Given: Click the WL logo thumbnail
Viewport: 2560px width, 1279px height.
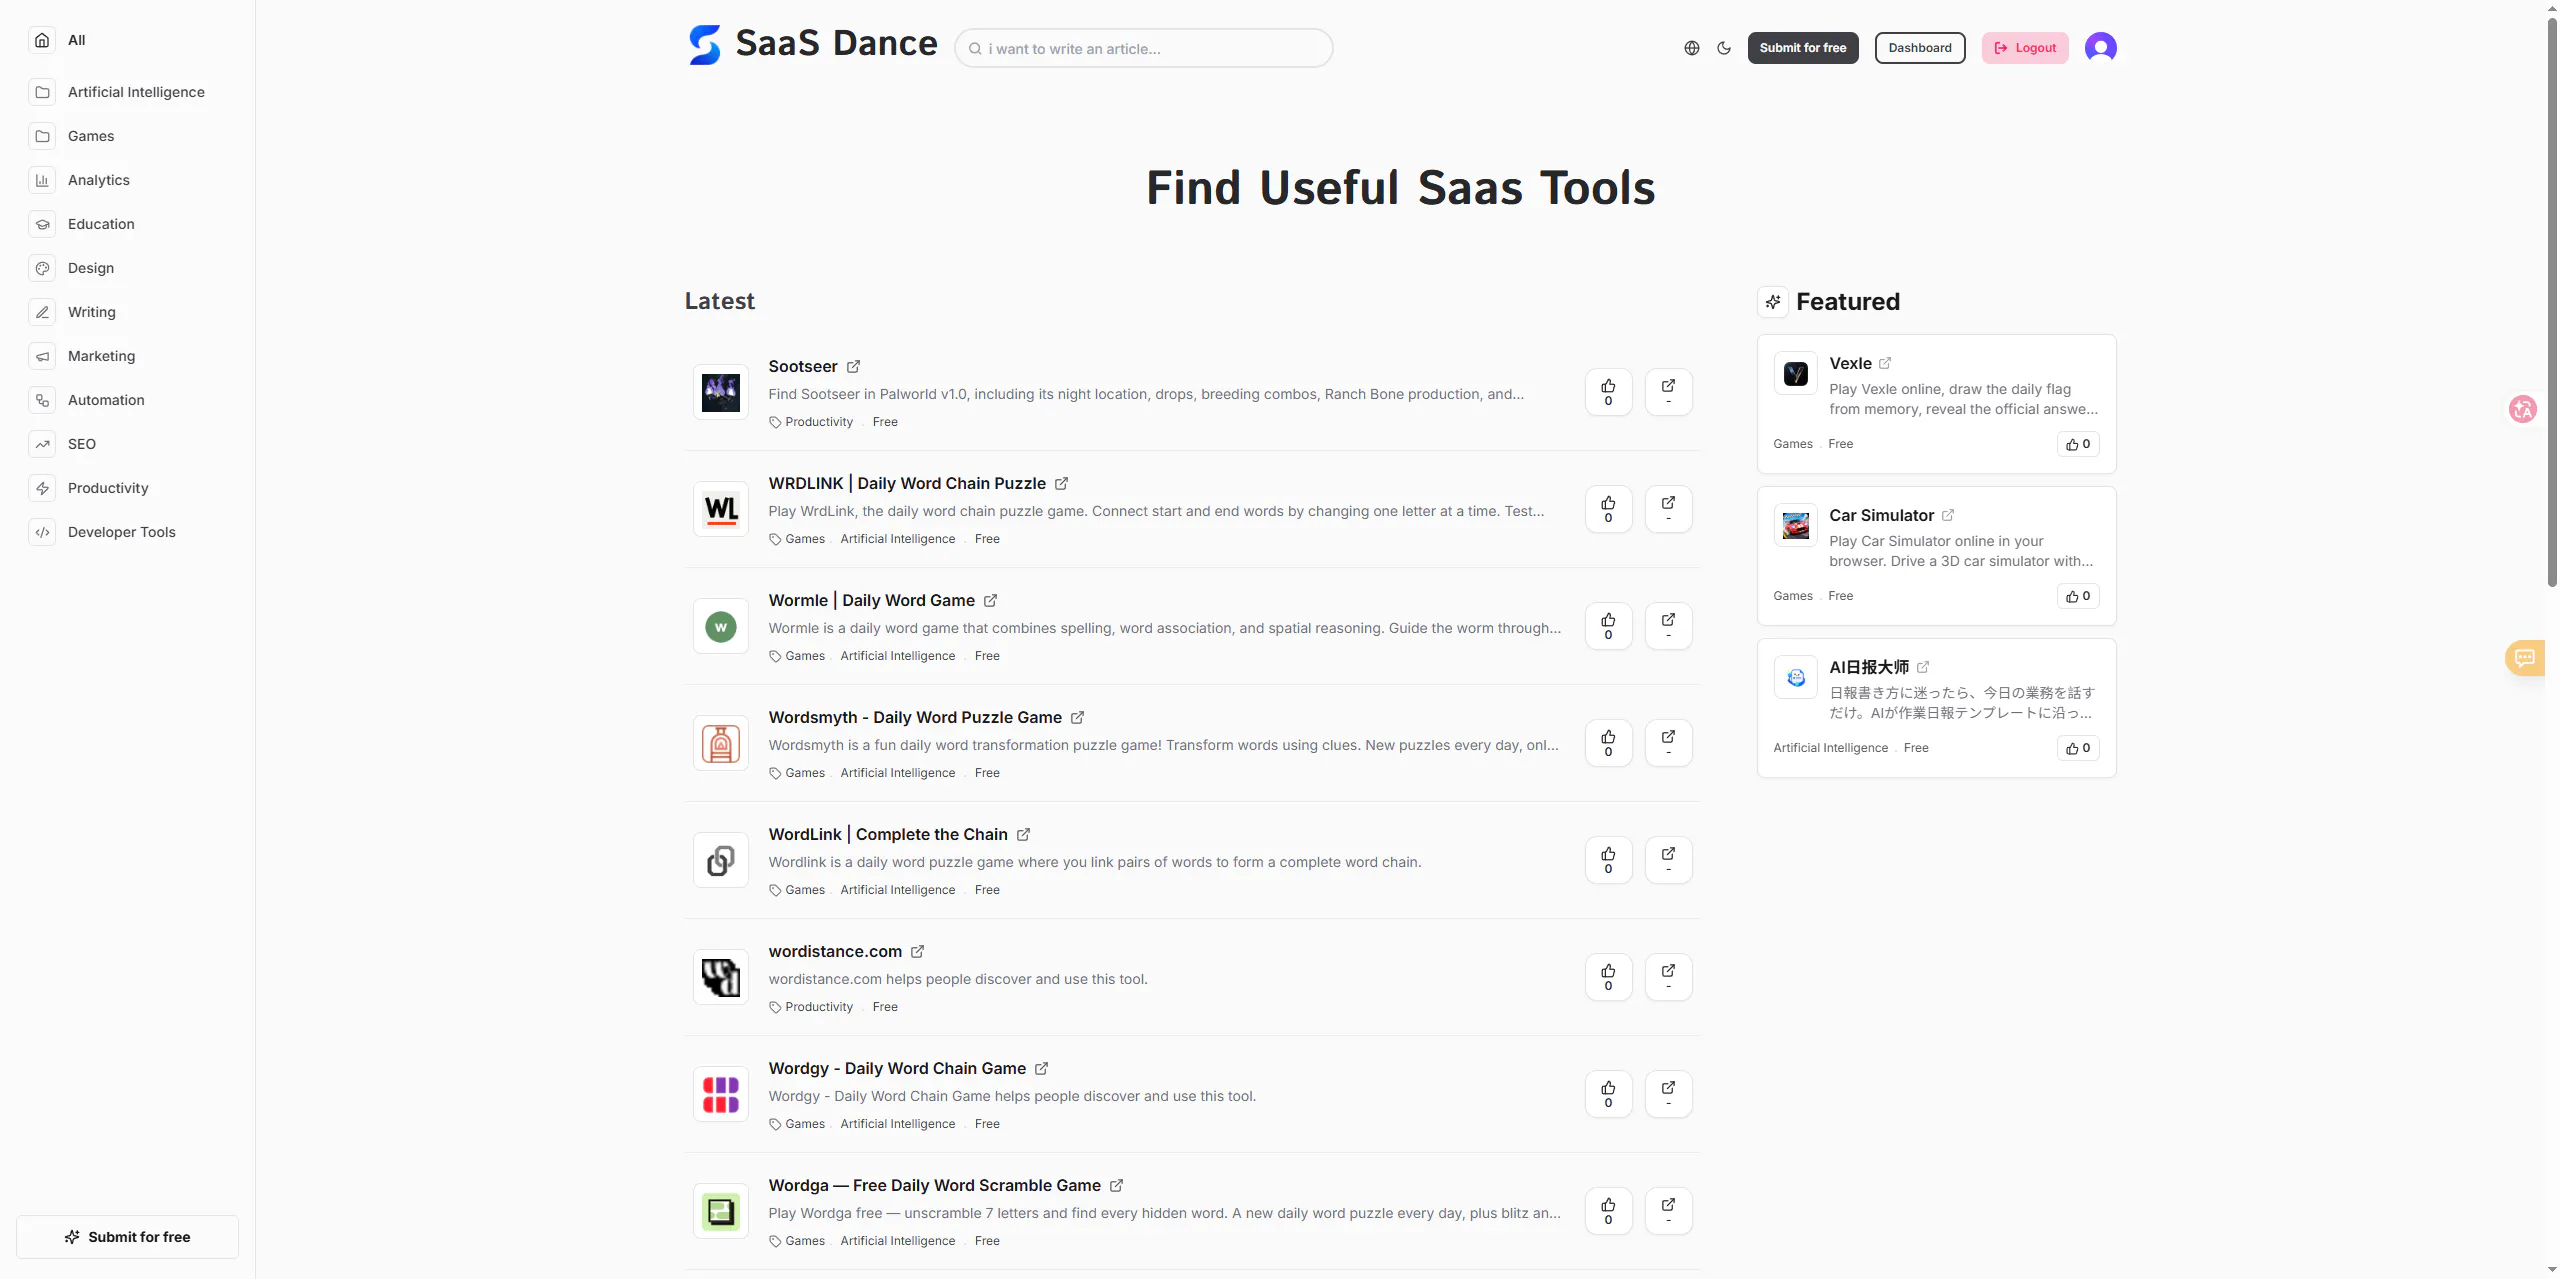Looking at the screenshot, I should coord(721,509).
